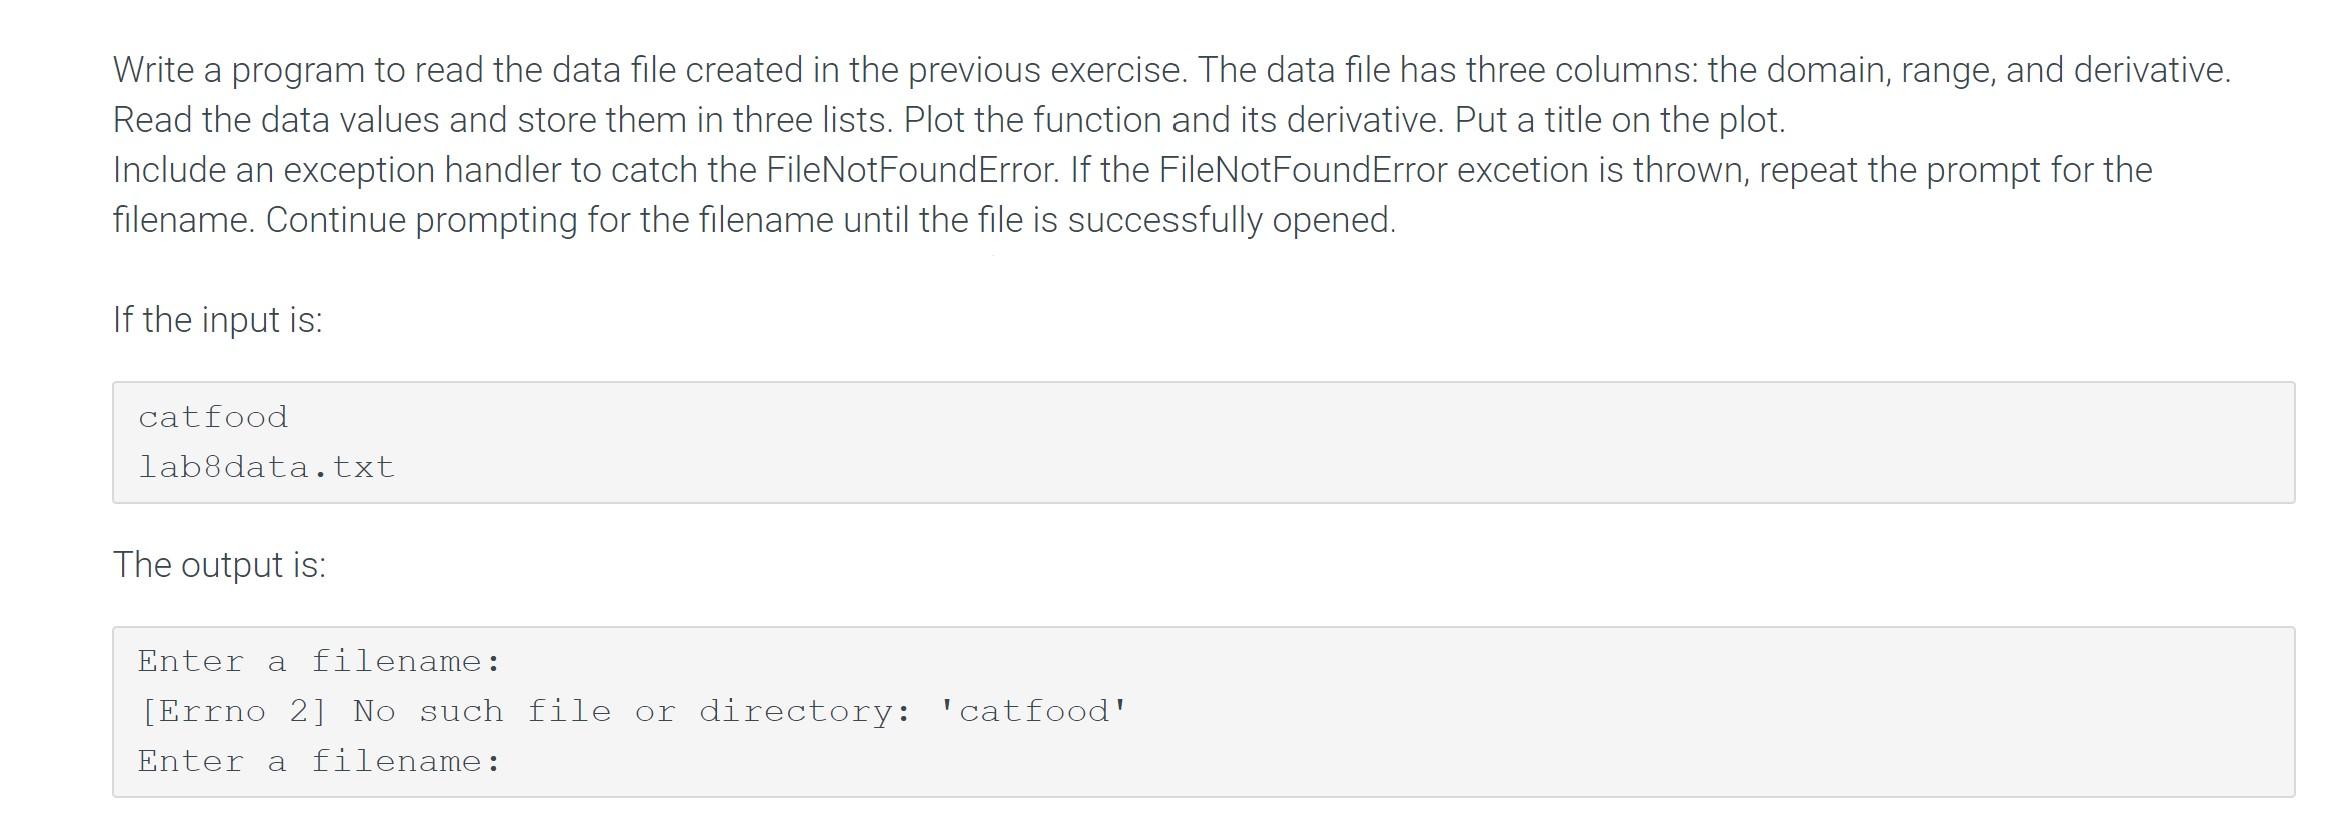2340x839 pixels.
Task: Click the first FileNotFoundError word in instructions
Action: 912,170
